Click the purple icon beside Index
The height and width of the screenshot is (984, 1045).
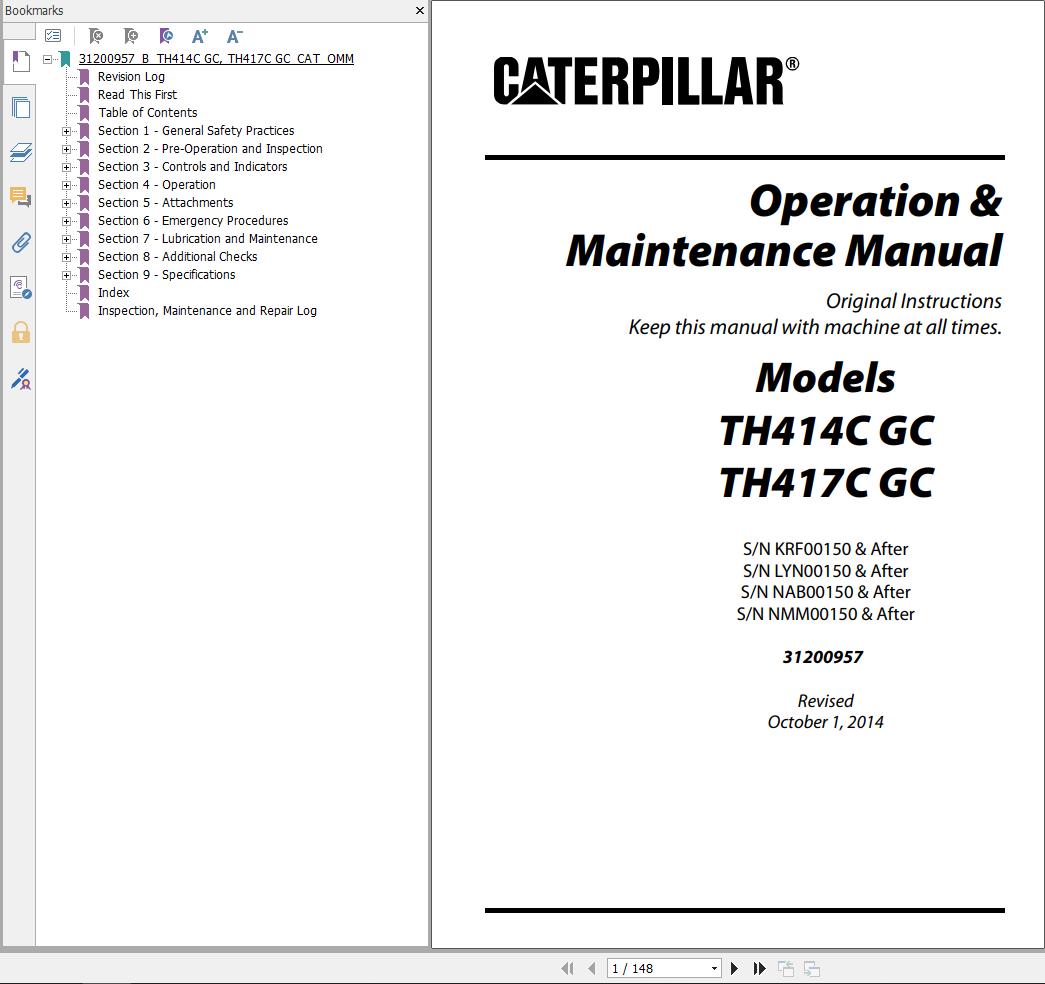[x=84, y=293]
